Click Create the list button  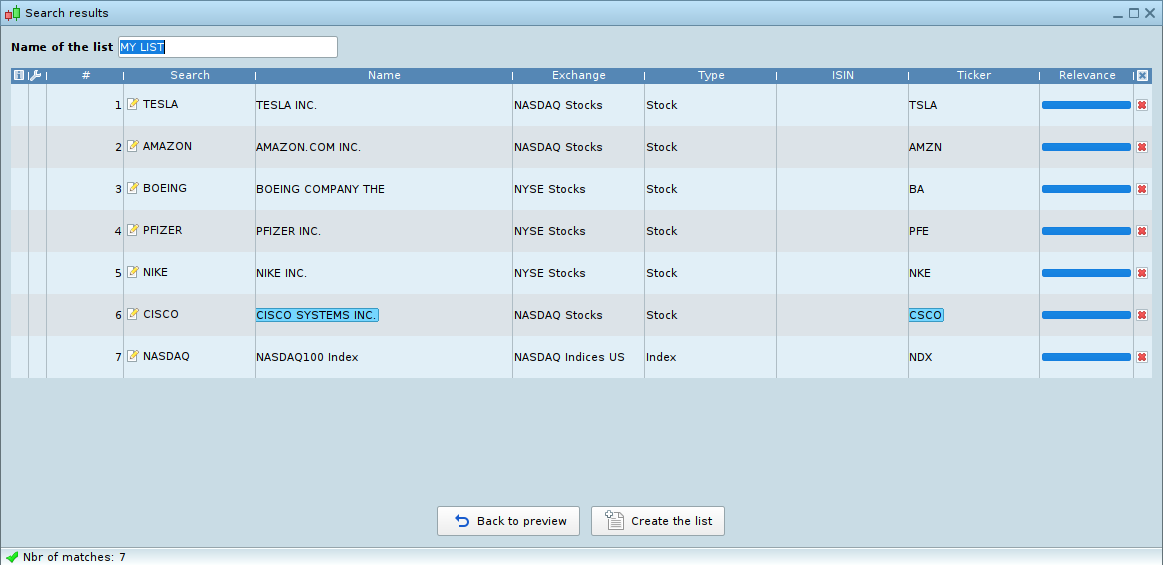click(658, 521)
